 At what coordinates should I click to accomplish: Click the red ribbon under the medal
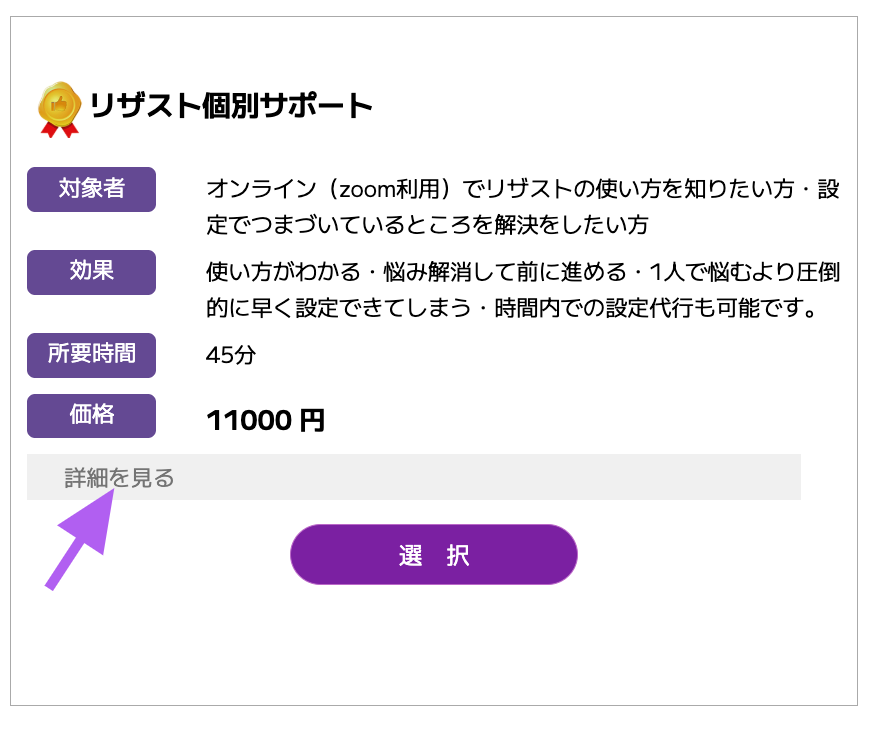click(x=59, y=128)
